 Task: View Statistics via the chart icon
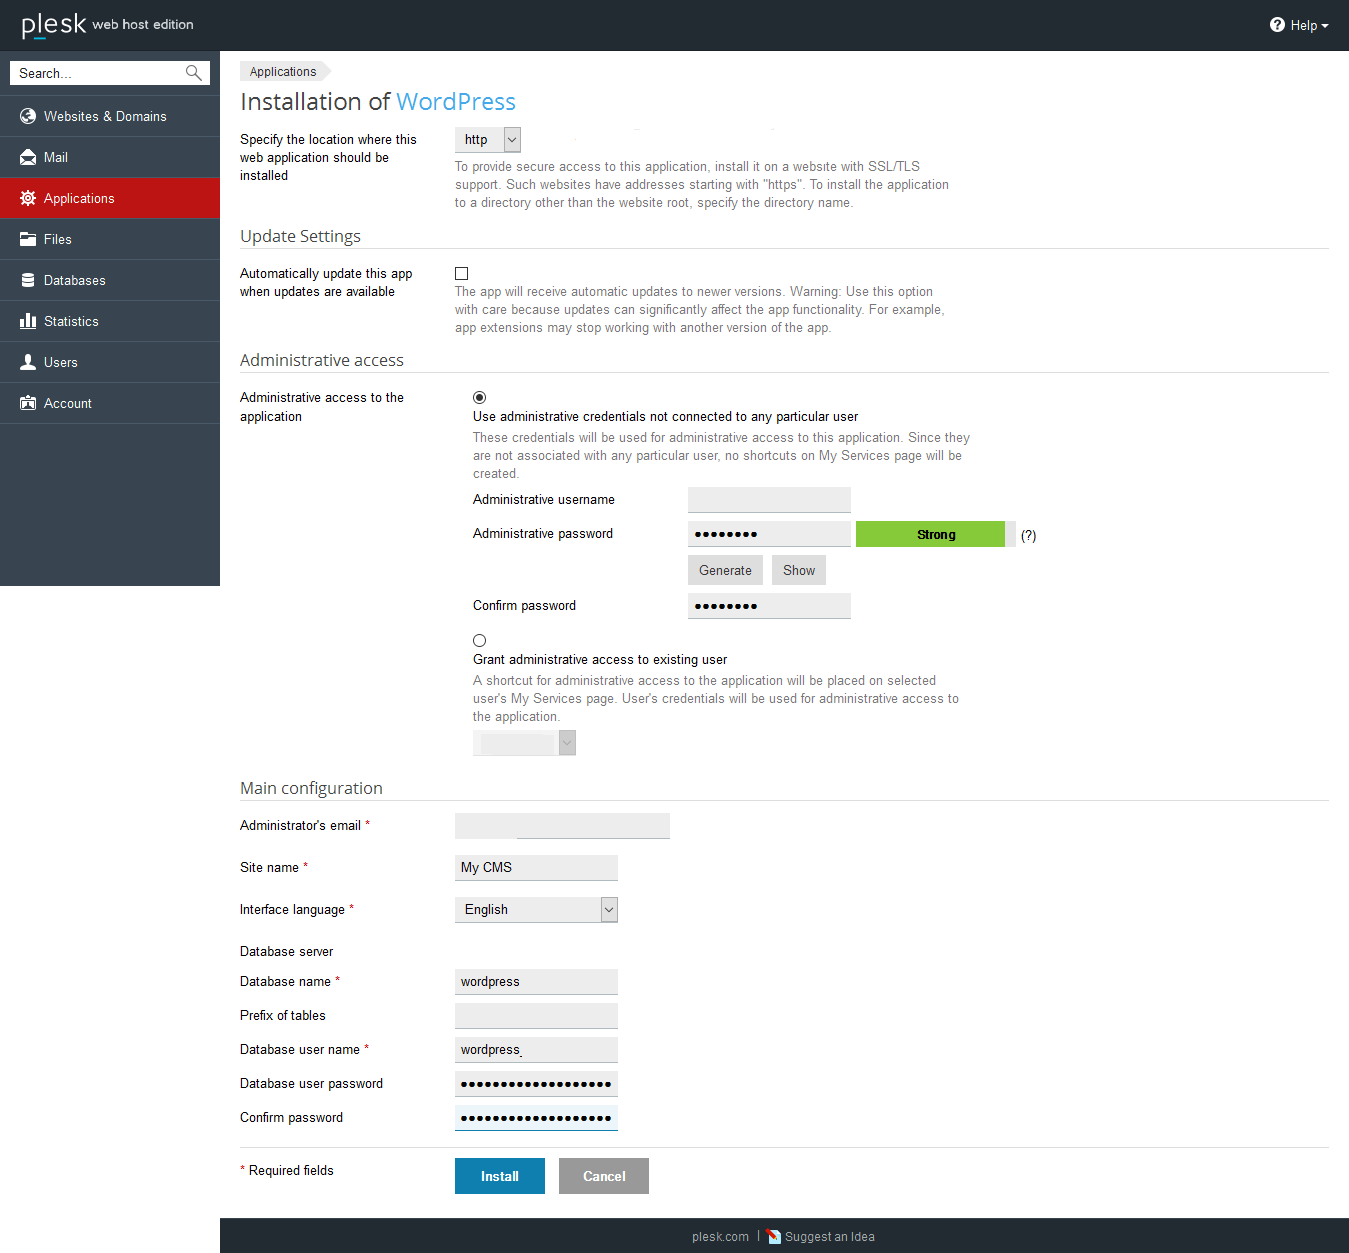(29, 321)
